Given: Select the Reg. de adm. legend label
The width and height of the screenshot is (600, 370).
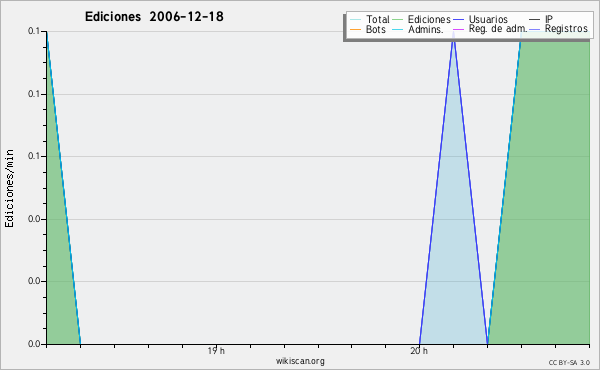Looking at the screenshot, I should click(498, 29).
